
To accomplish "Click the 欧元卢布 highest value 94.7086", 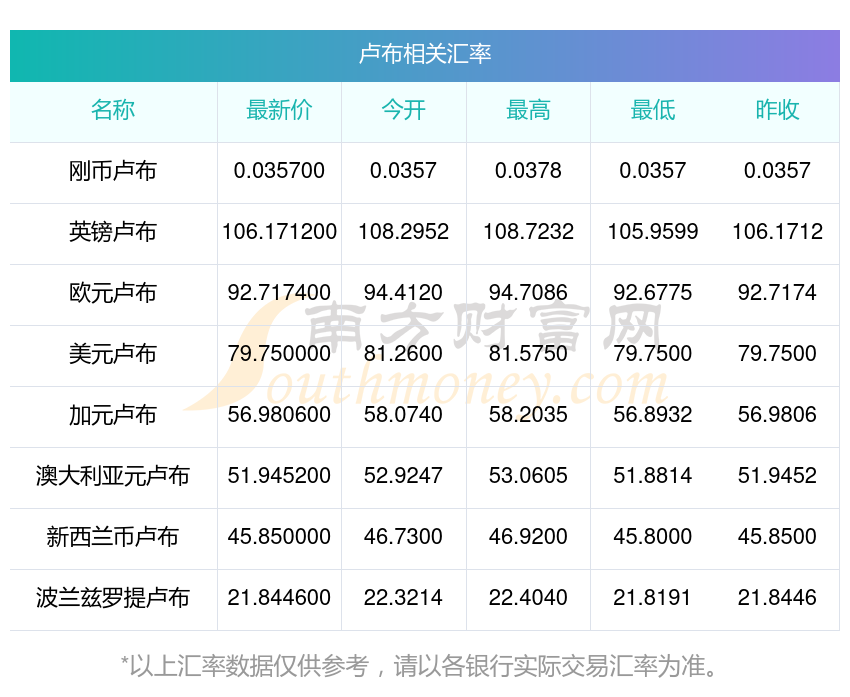I will click(528, 293).
